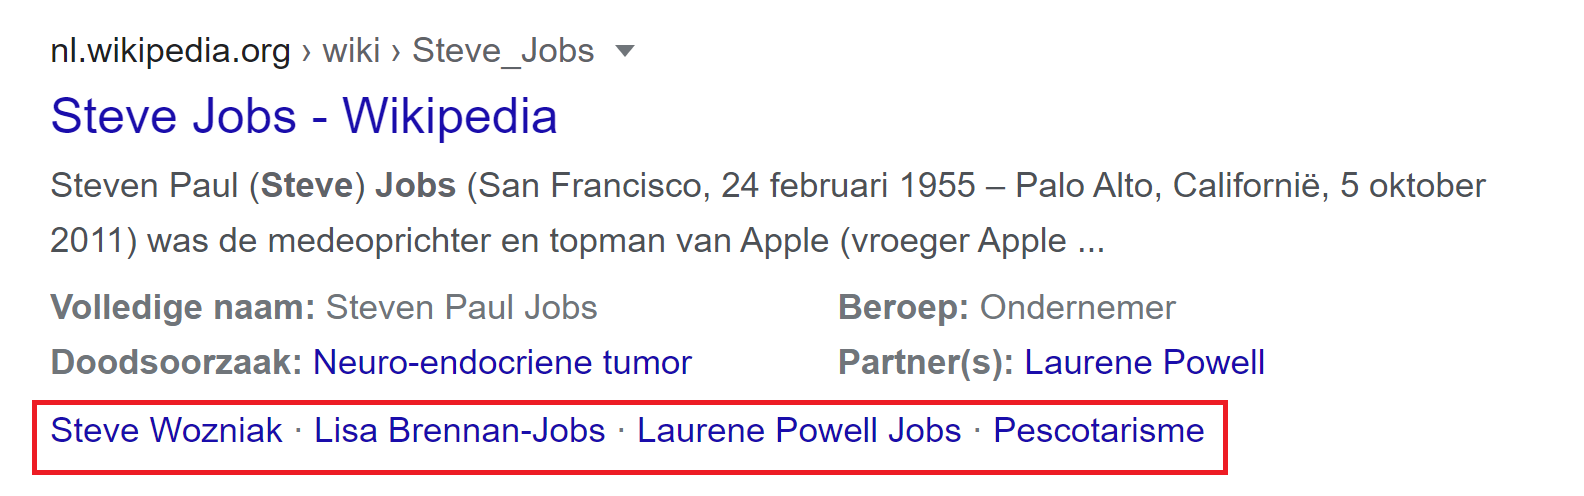The width and height of the screenshot is (1584, 496).
Task: Visit the Steve Wozniak sitelink
Action: (x=166, y=430)
